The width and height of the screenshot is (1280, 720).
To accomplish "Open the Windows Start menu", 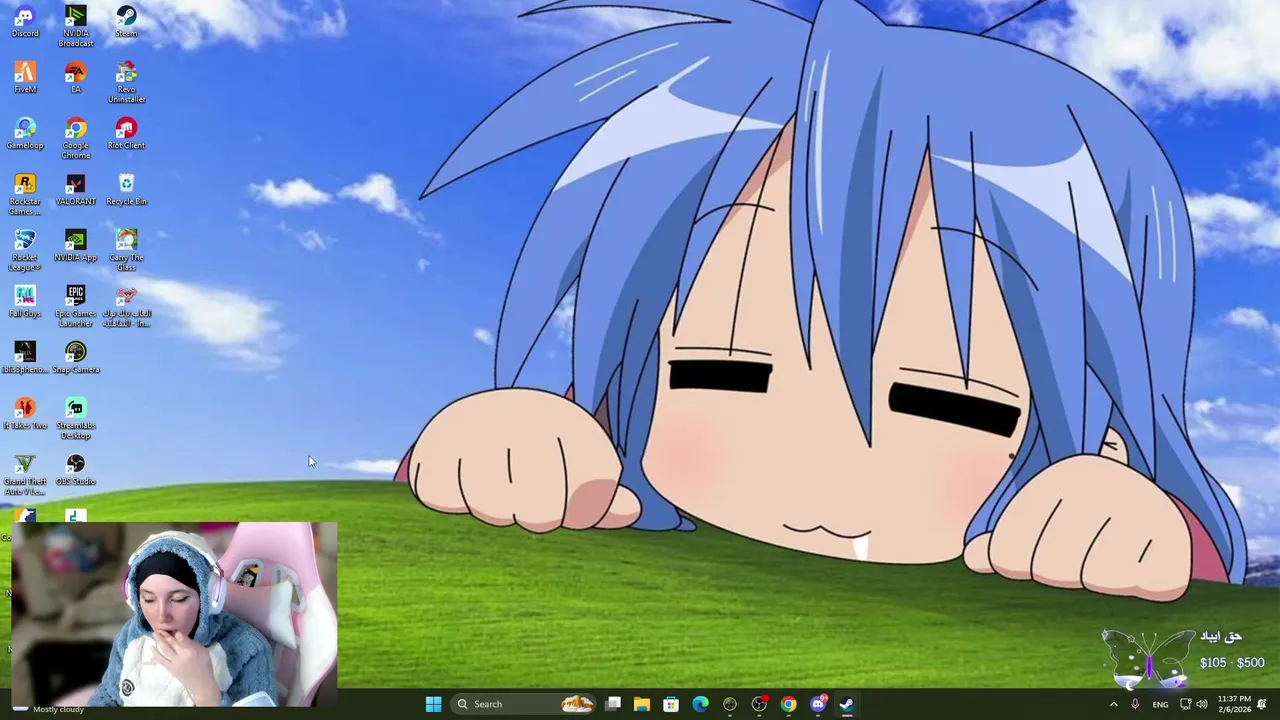I will pos(433,704).
